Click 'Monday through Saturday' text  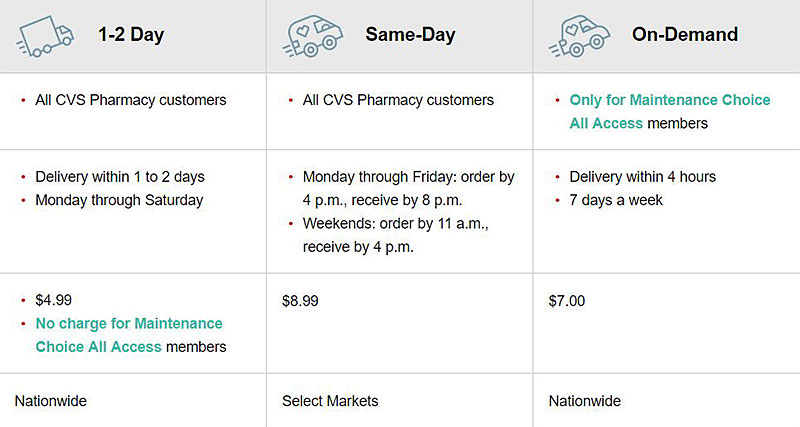(119, 200)
